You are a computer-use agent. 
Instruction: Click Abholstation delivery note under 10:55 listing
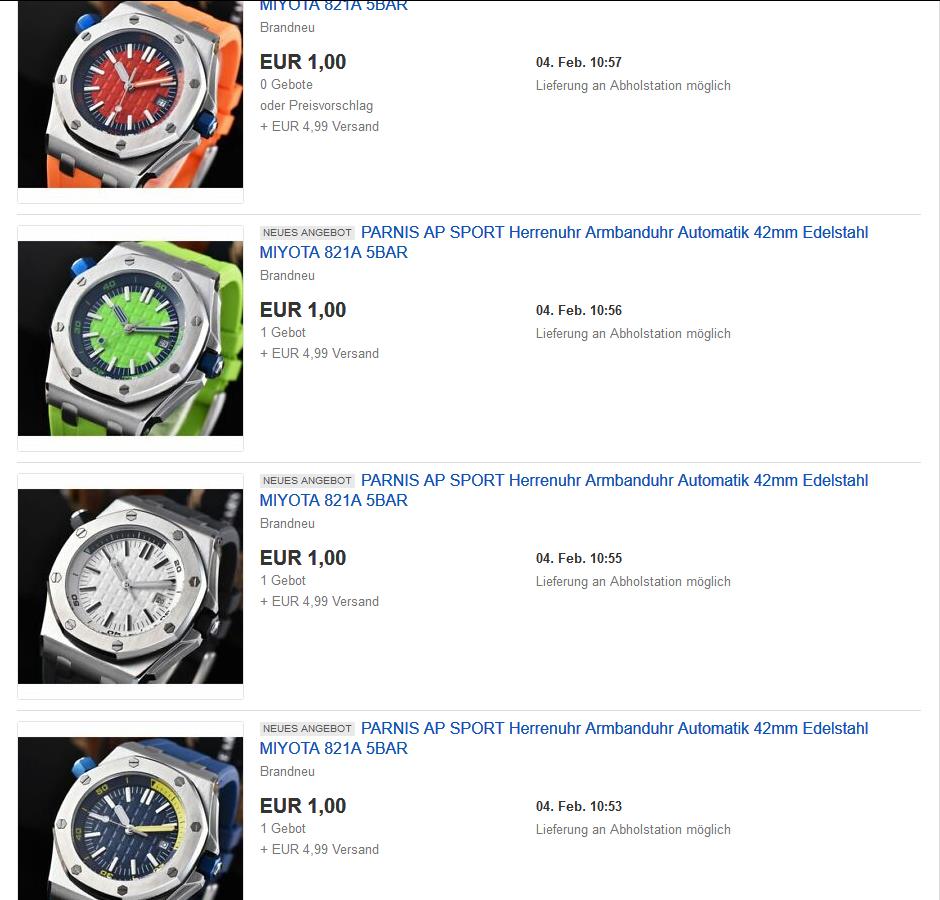(x=633, y=582)
